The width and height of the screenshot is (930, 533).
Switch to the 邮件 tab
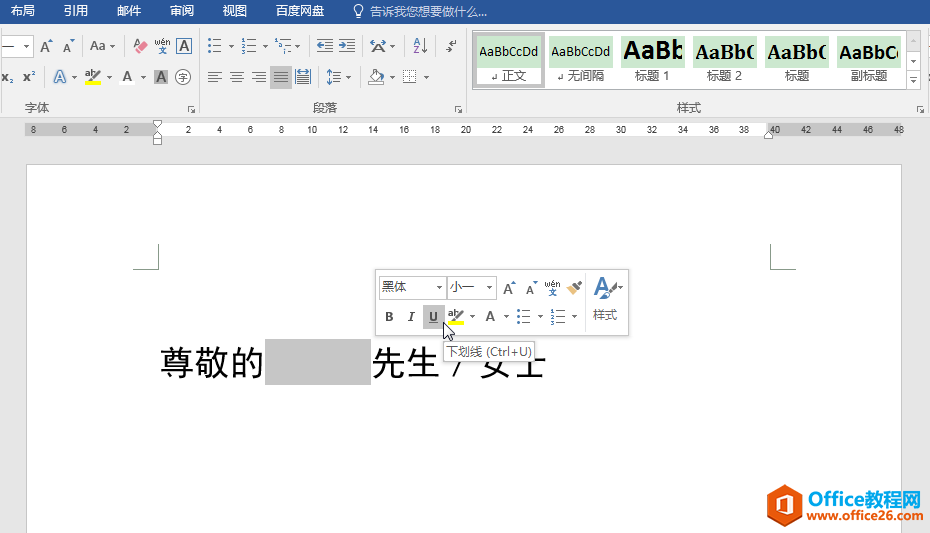point(129,11)
